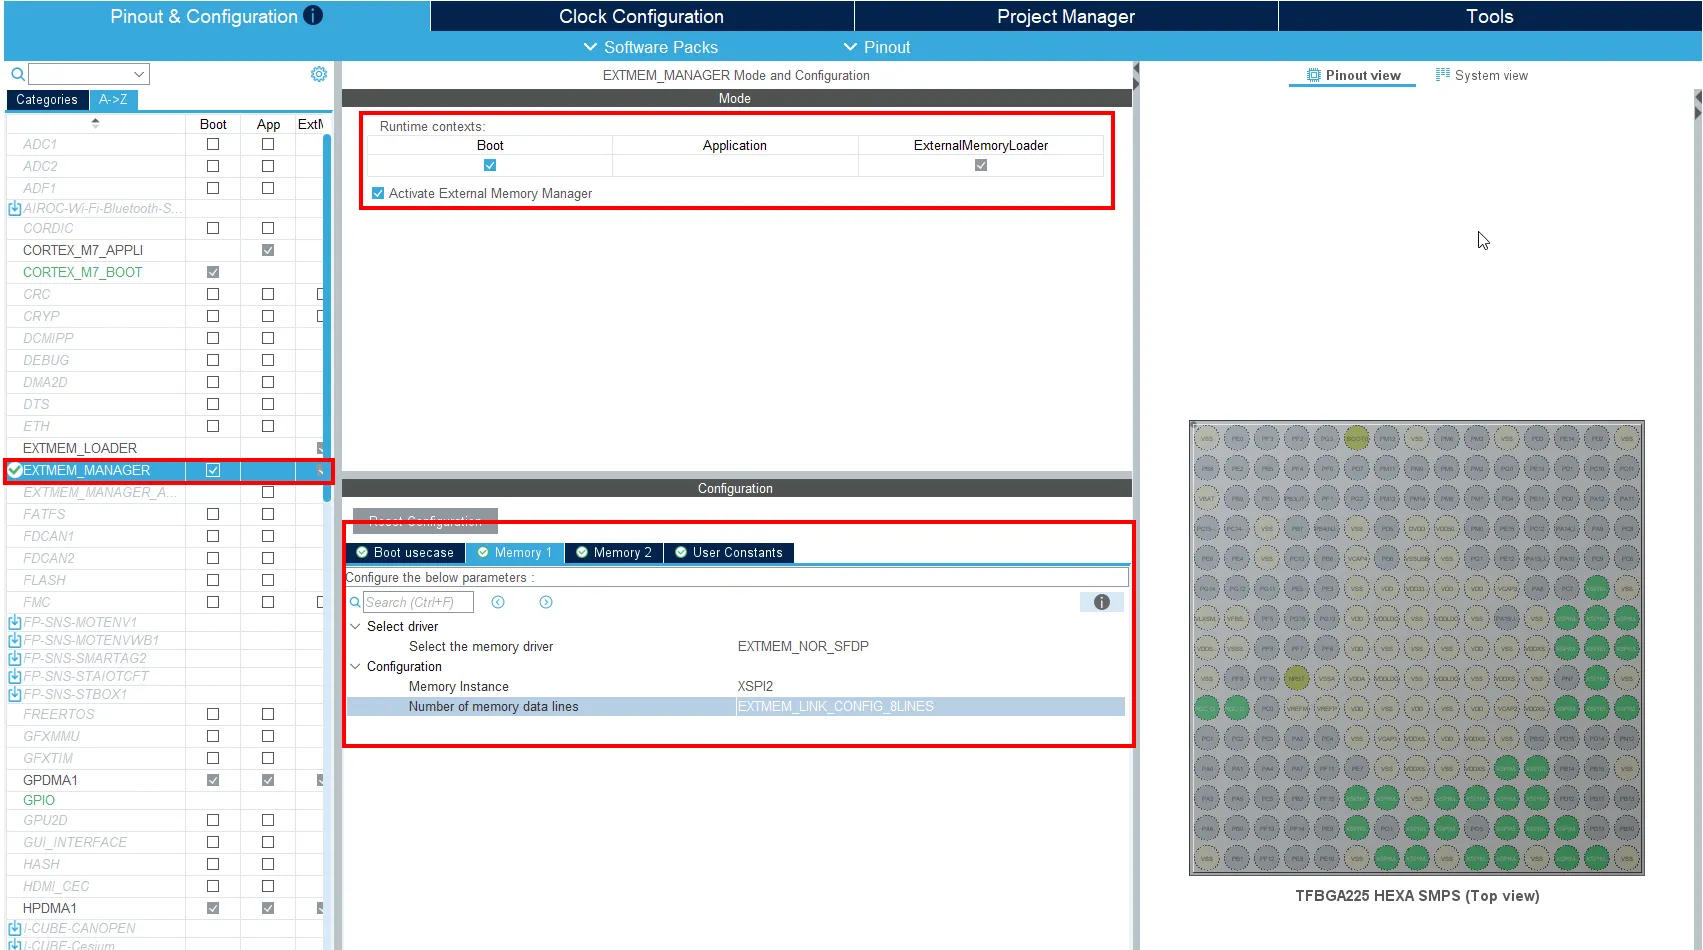
Task: Enable Boot checkbox for ADC1
Action: pyautogui.click(x=213, y=144)
